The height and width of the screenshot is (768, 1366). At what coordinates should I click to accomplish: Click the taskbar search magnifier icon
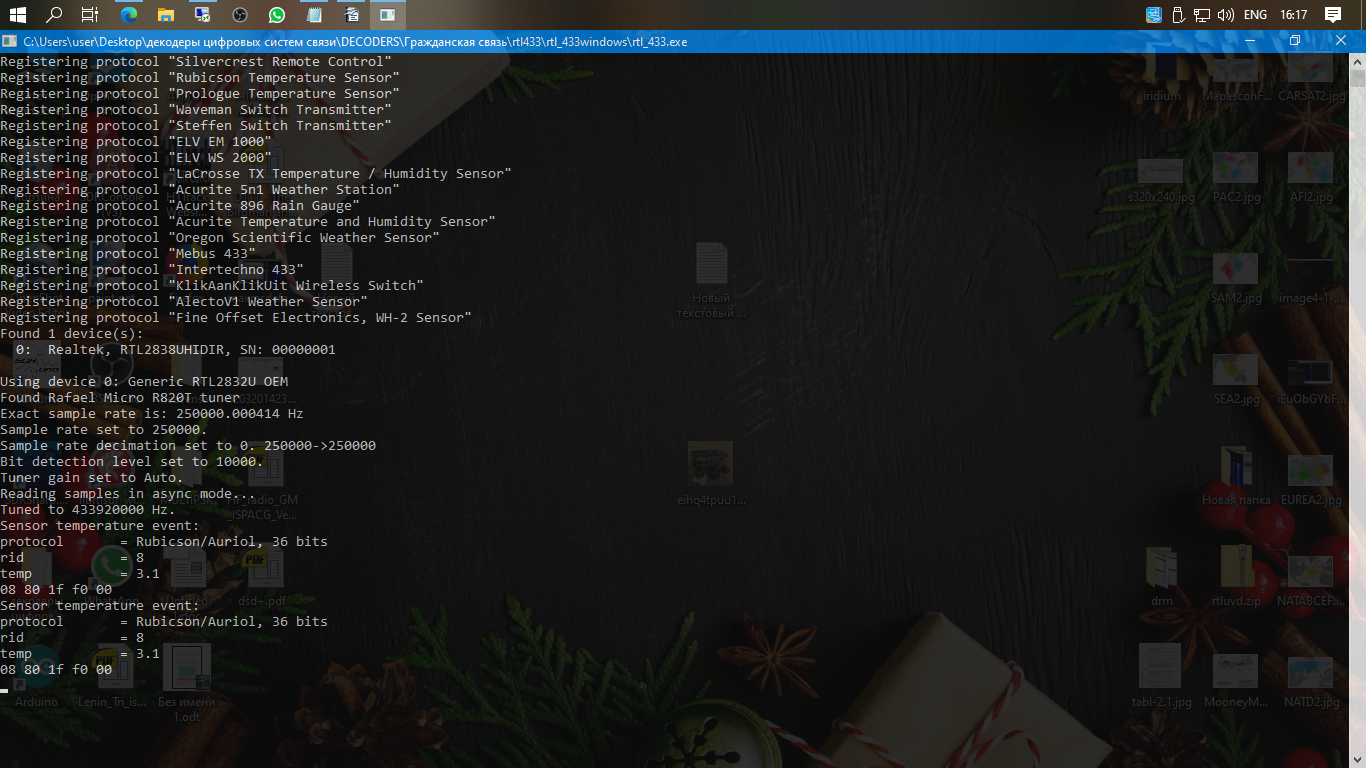[x=54, y=15]
